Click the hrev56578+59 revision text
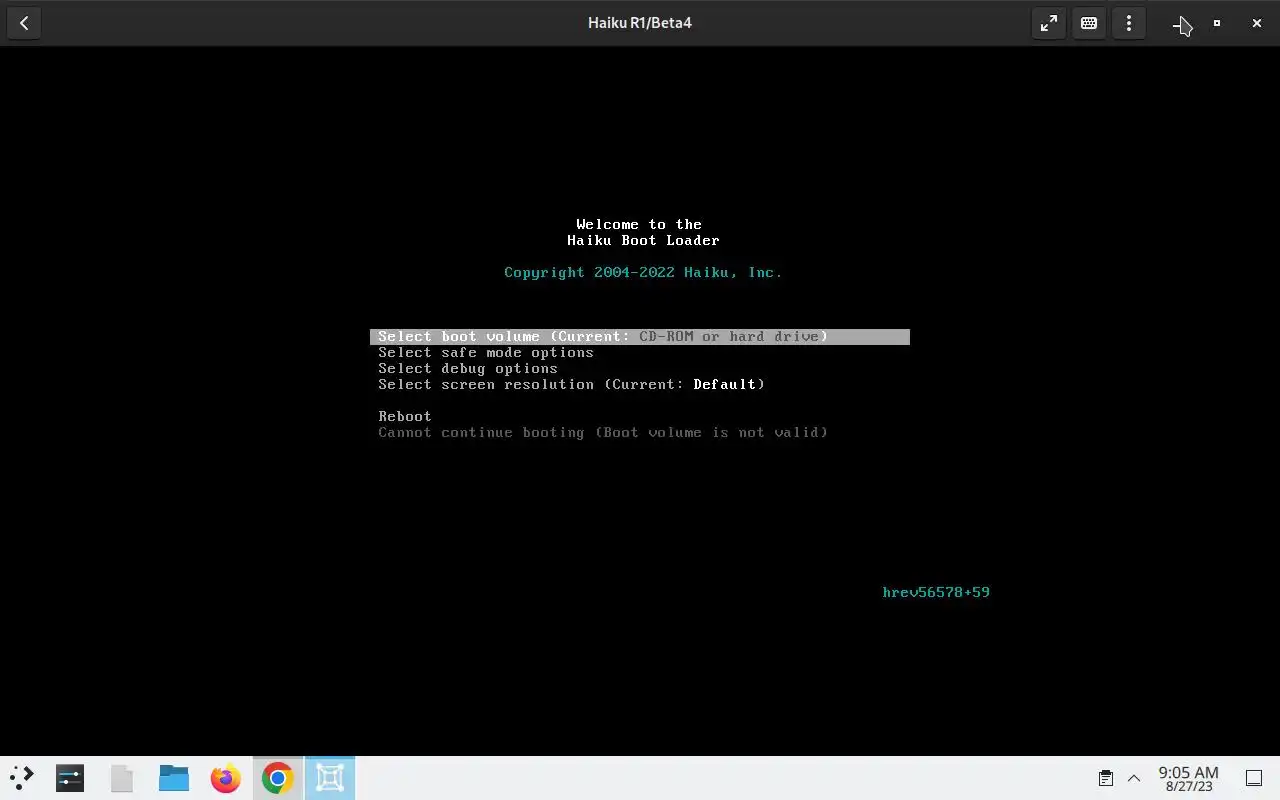This screenshot has height=800, width=1280. click(x=936, y=593)
